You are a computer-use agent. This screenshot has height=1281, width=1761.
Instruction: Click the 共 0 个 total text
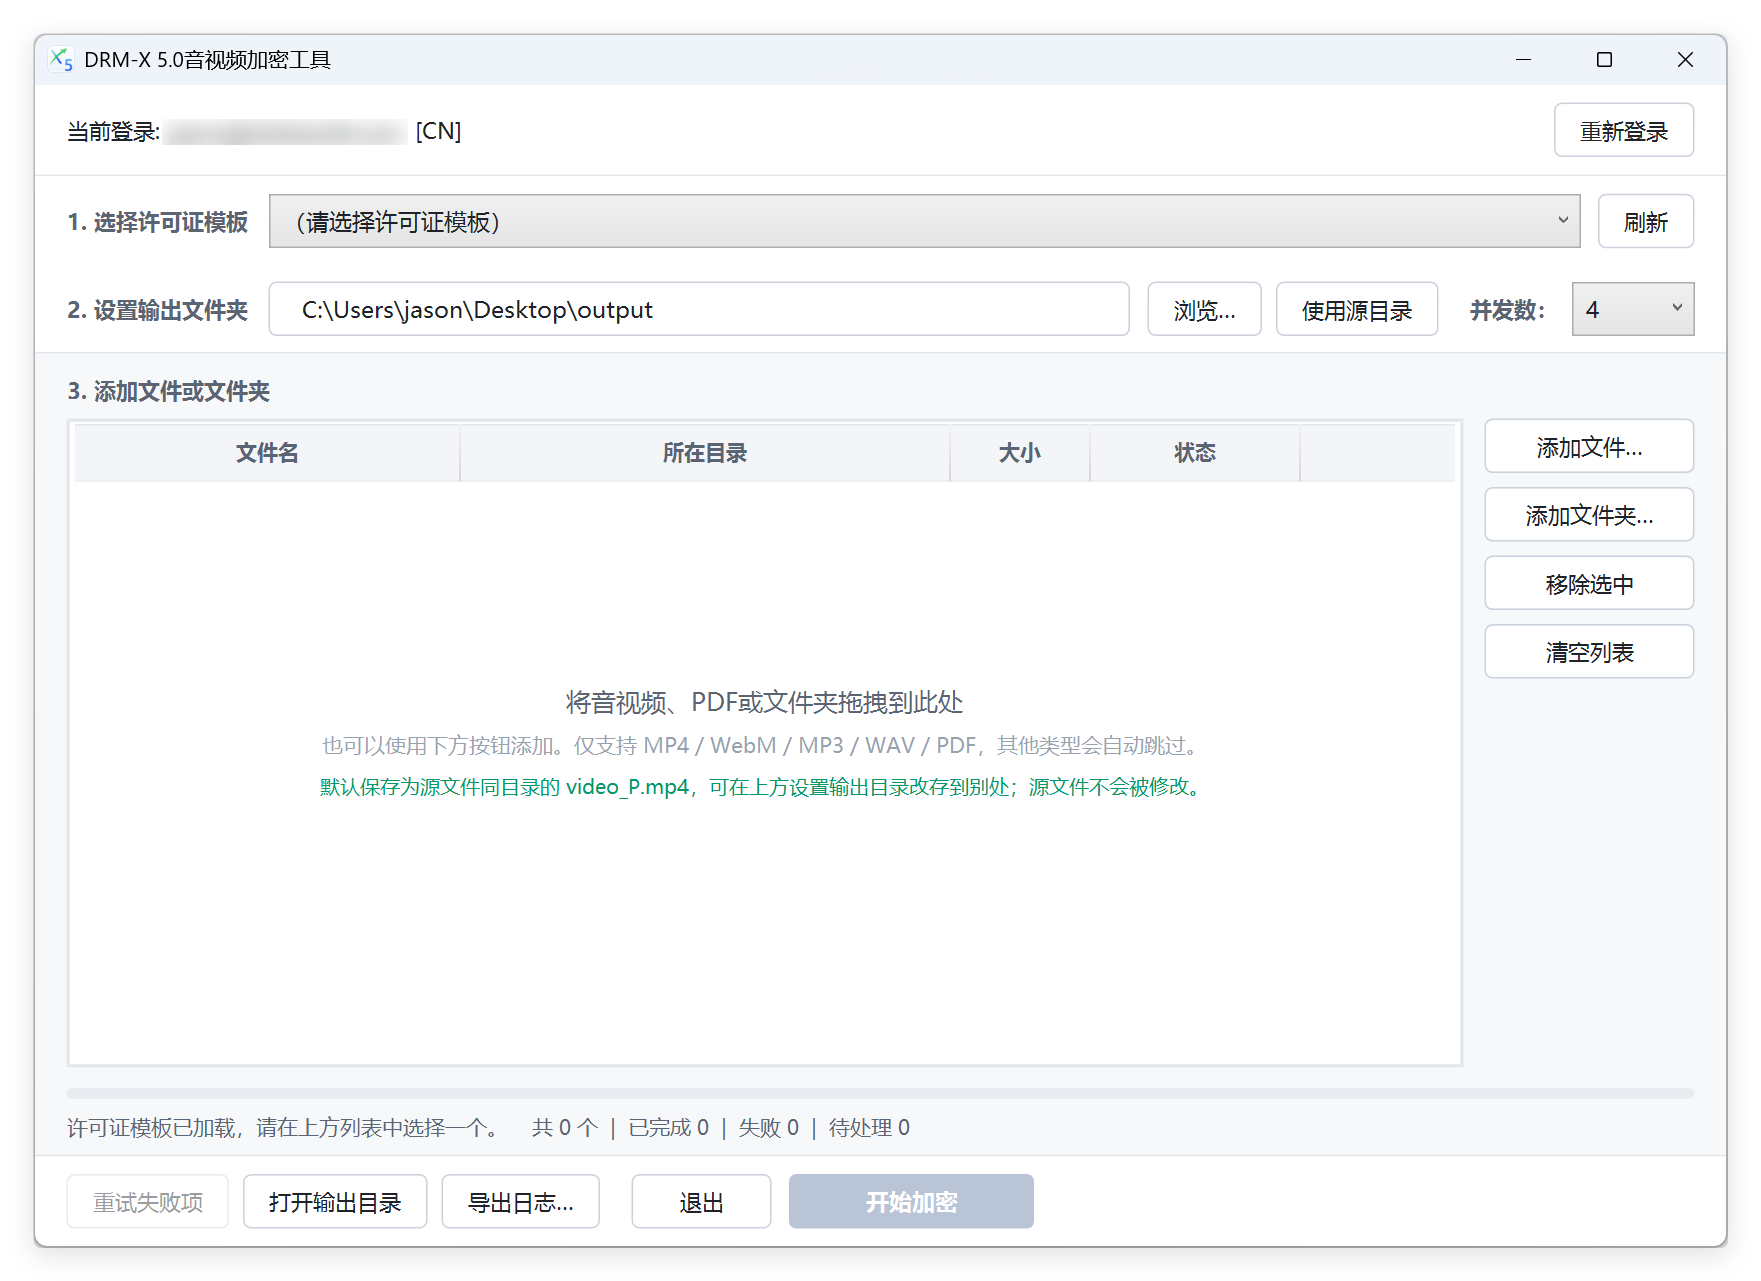pyautogui.click(x=565, y=1128)
